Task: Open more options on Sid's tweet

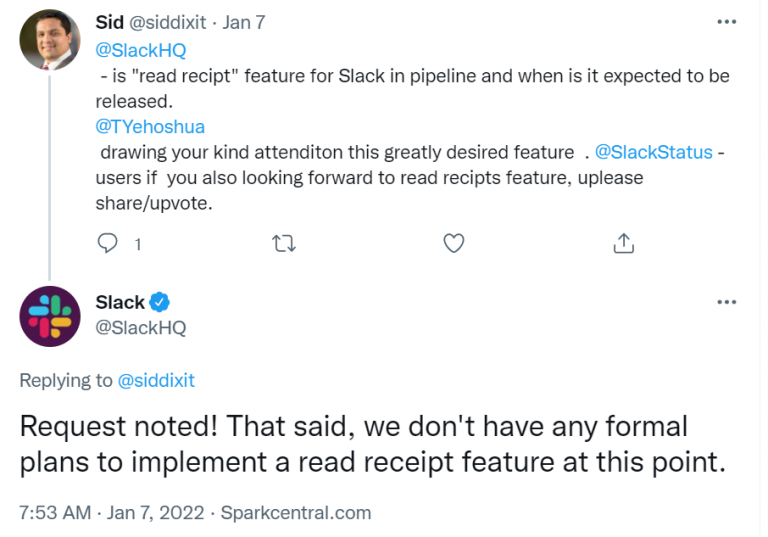Action: pyautogui.click(x=728, y=22)
